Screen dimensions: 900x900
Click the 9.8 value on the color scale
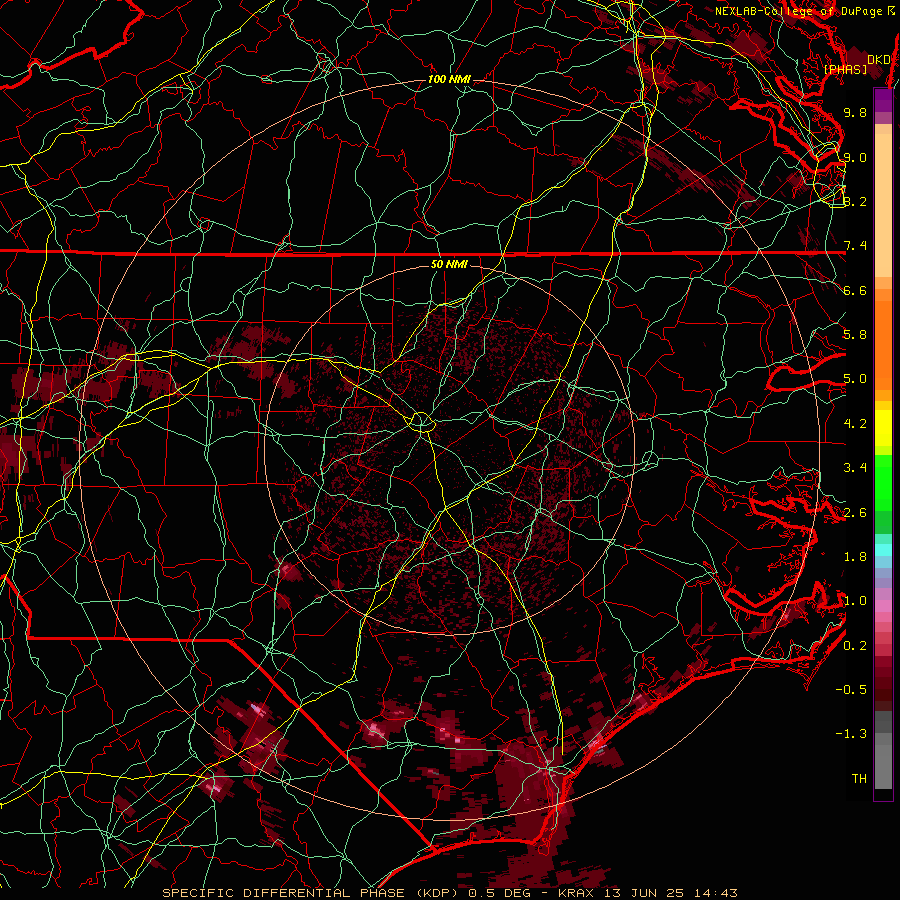click(x=855, y=112)
